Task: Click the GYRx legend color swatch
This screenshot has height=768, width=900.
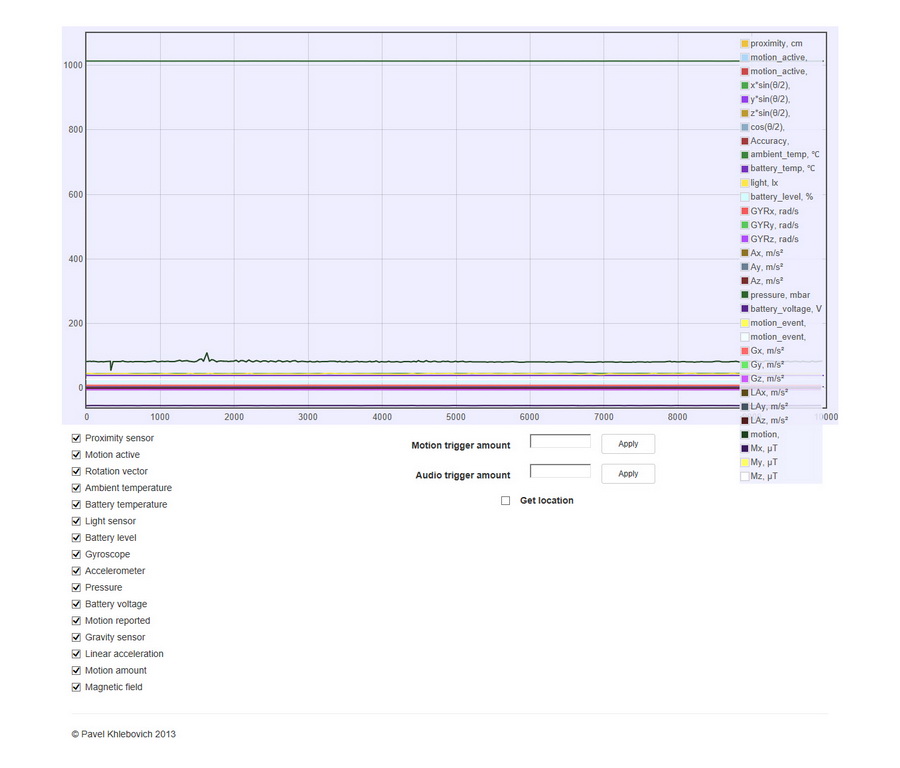Action: coord(745,211)
